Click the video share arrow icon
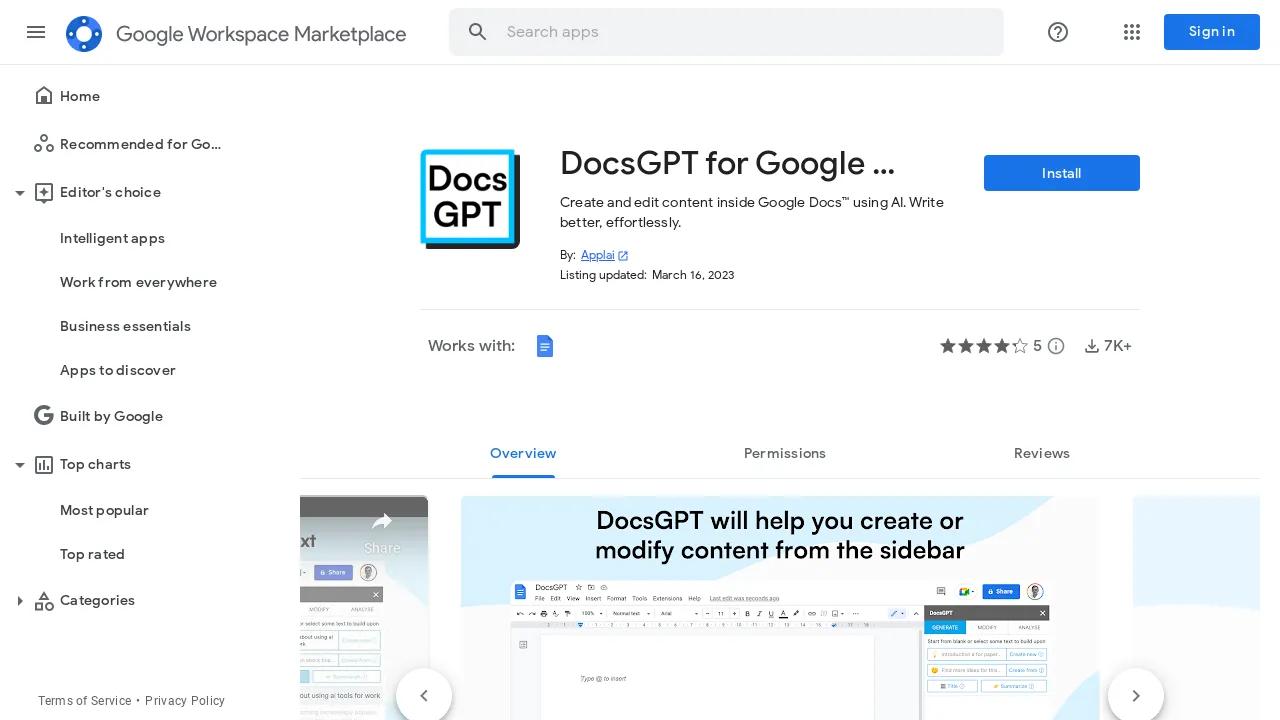1280x720 pixels. [382, 521]
